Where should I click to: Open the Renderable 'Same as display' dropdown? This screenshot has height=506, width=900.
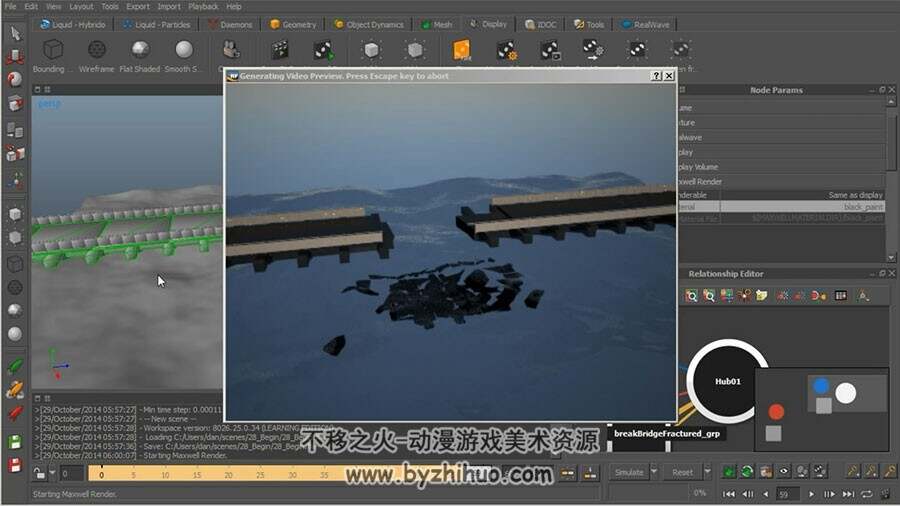[x=802, y=196]
